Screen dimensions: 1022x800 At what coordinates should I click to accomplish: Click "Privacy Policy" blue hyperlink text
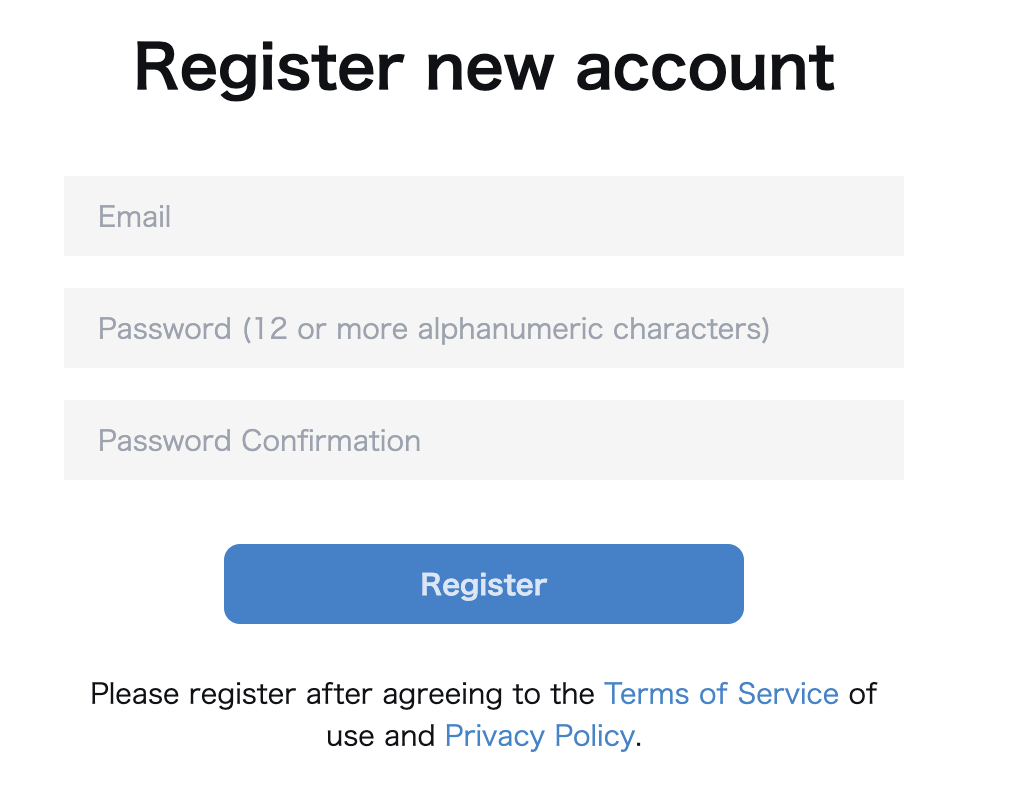coord(539,736)
